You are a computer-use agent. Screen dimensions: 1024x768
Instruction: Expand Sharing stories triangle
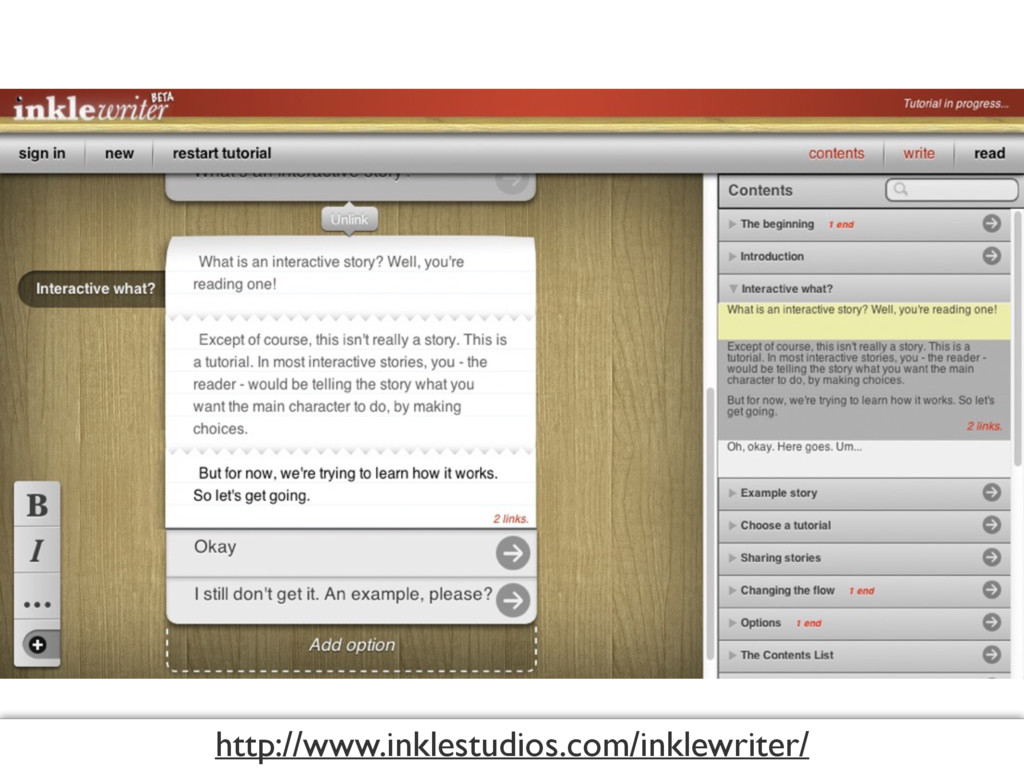tap(732, 558)
